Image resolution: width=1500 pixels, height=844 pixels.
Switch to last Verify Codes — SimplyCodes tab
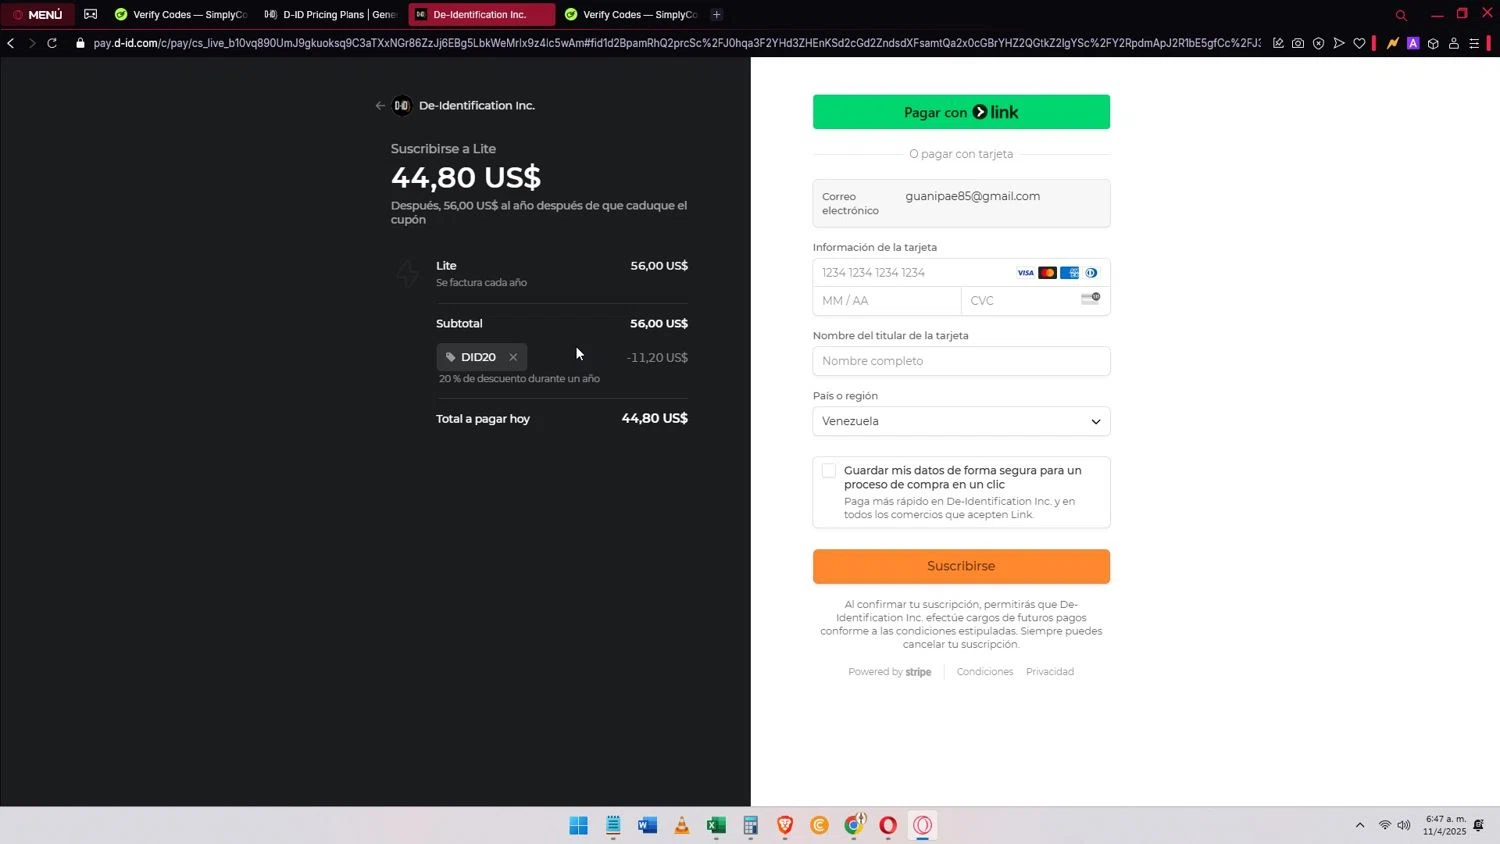630,15
